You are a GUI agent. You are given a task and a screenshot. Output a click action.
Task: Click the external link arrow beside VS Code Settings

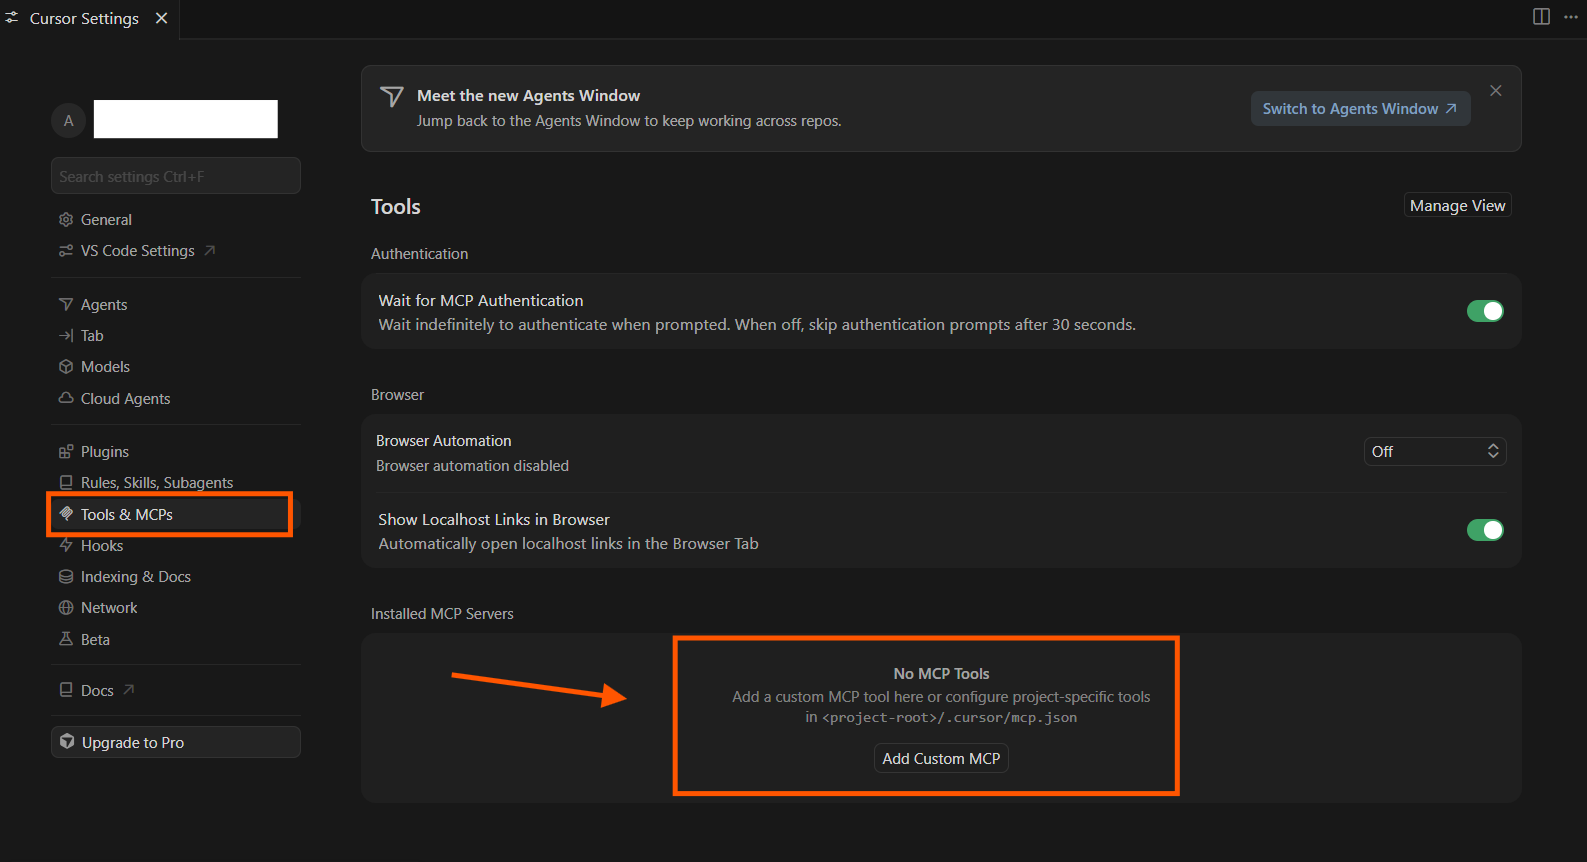[210, 250]
